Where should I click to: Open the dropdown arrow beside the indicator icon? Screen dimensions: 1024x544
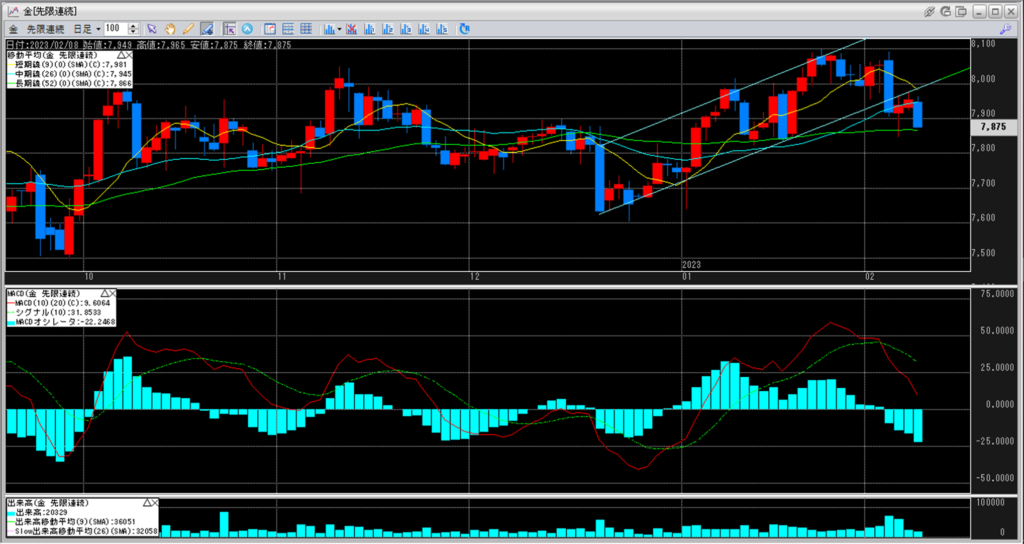click(x=340, y=29)
